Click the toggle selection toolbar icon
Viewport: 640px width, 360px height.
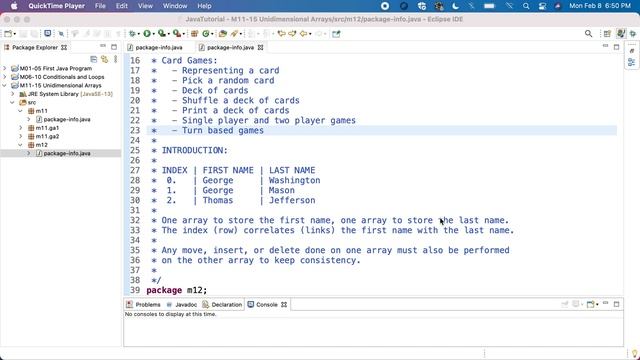pyautogui.click(x=61, y=34)
